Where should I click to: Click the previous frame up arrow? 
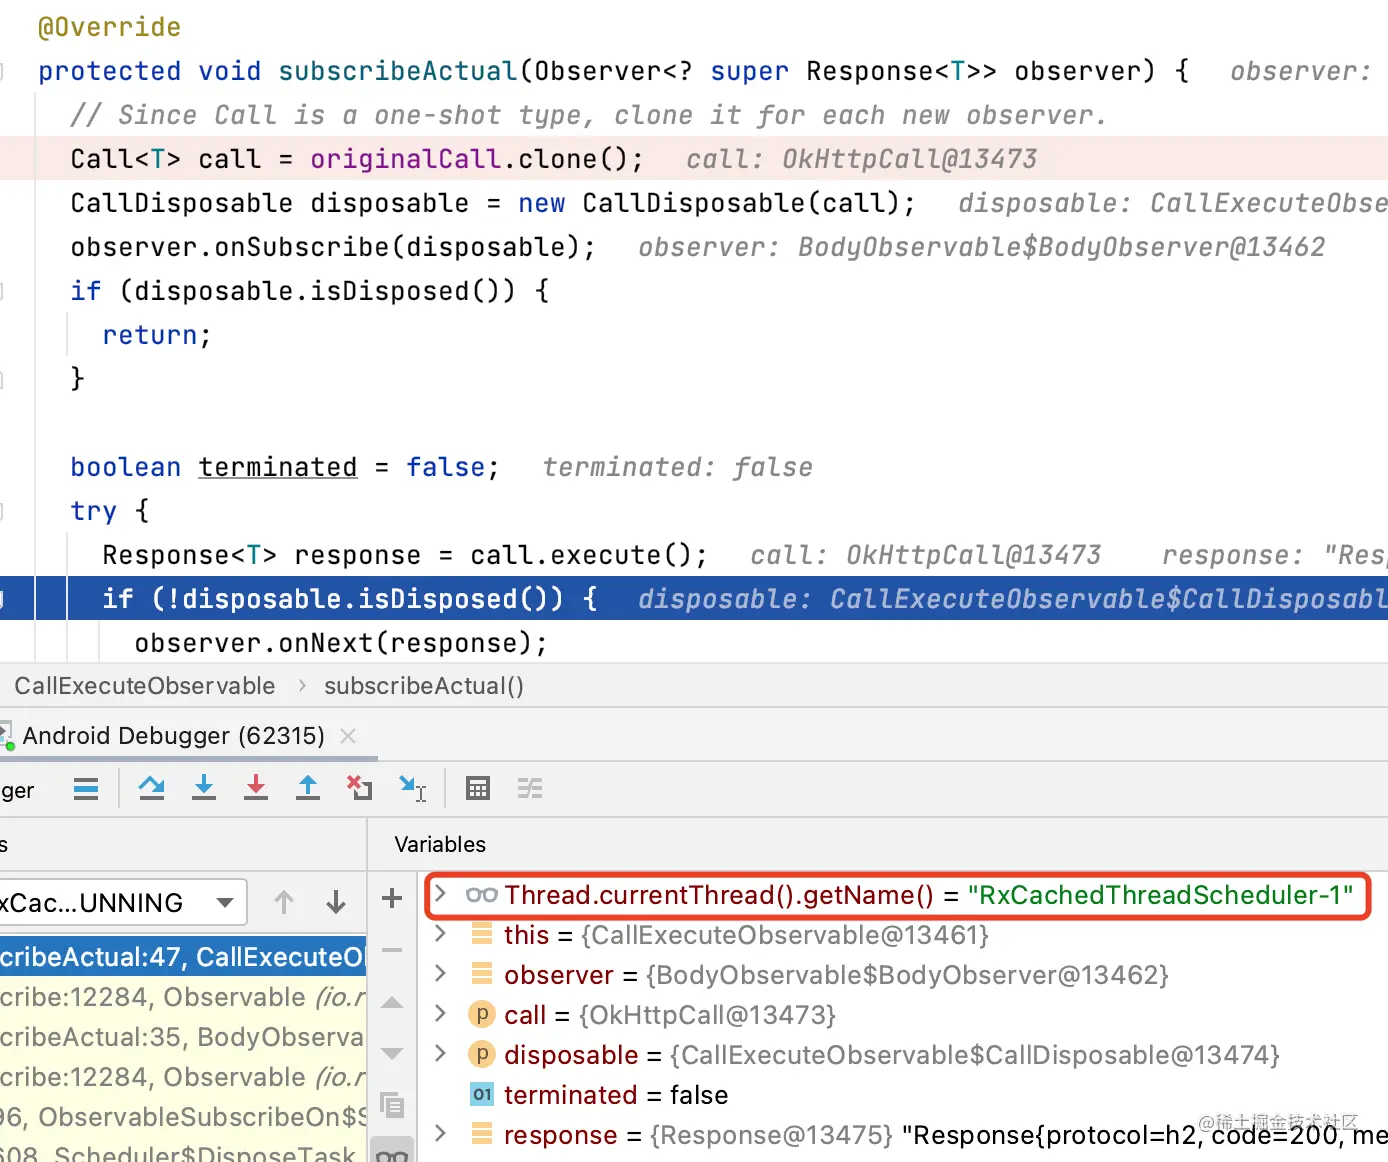click(284, 903)
